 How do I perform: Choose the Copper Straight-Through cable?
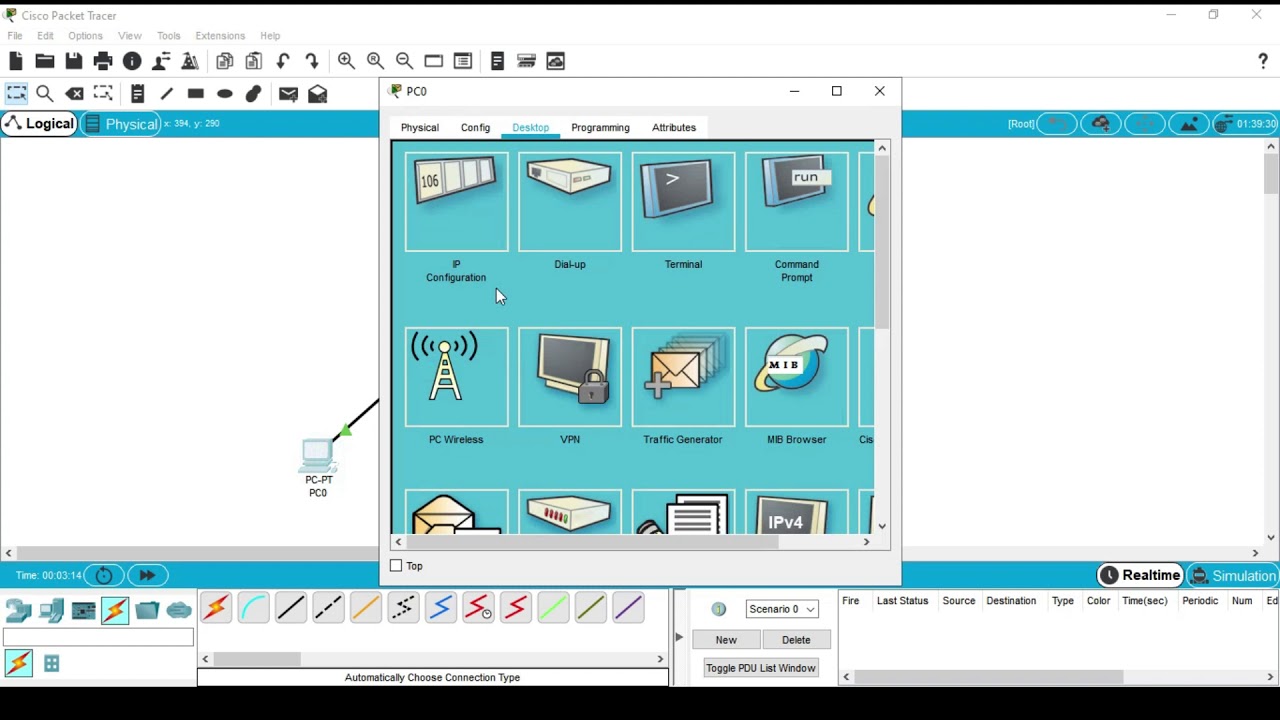point(291,608)
